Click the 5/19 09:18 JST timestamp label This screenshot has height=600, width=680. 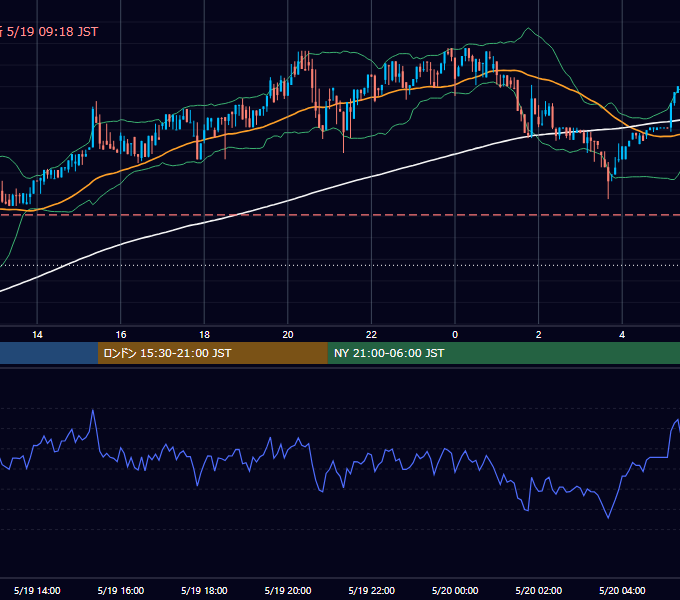(x=52, y=32)
